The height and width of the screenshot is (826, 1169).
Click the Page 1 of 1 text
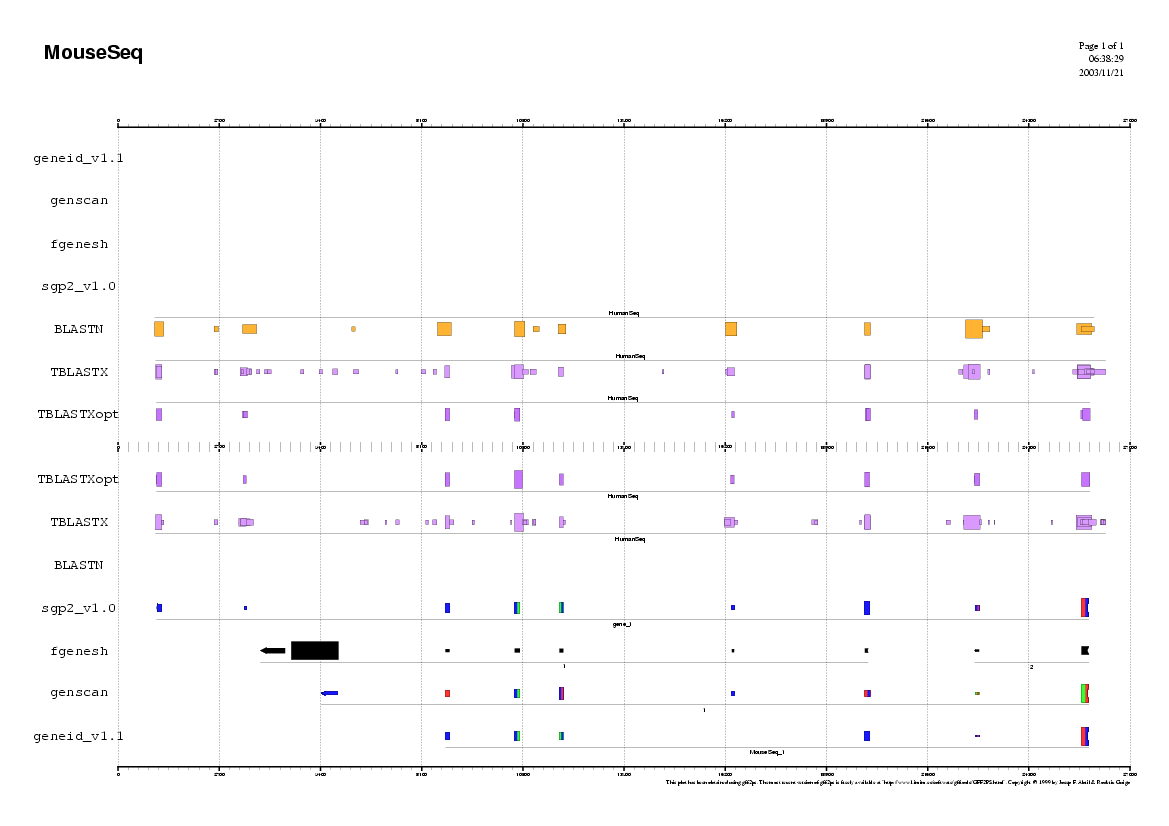click(x=1100, y=46)
